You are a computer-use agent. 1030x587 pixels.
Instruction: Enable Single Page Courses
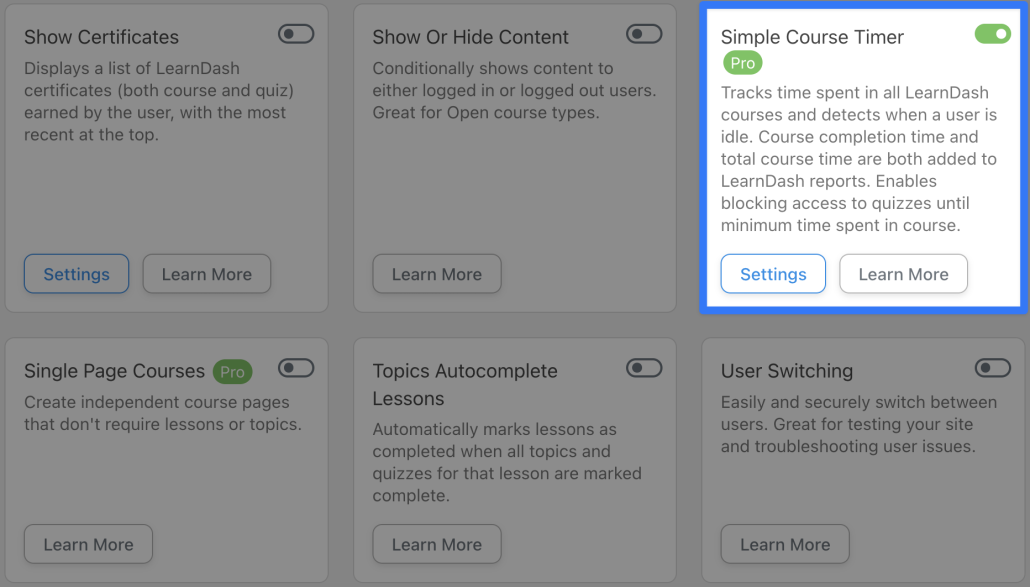pos(294,367)
